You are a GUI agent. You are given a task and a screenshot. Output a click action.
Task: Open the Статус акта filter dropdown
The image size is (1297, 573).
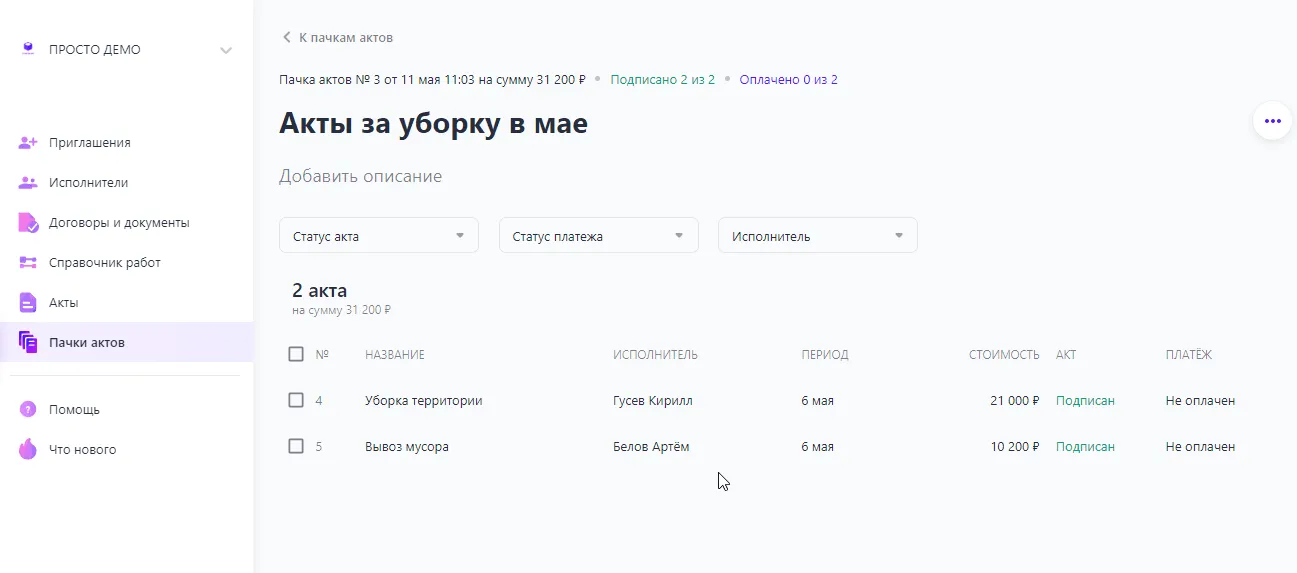[x=378, y=236]
